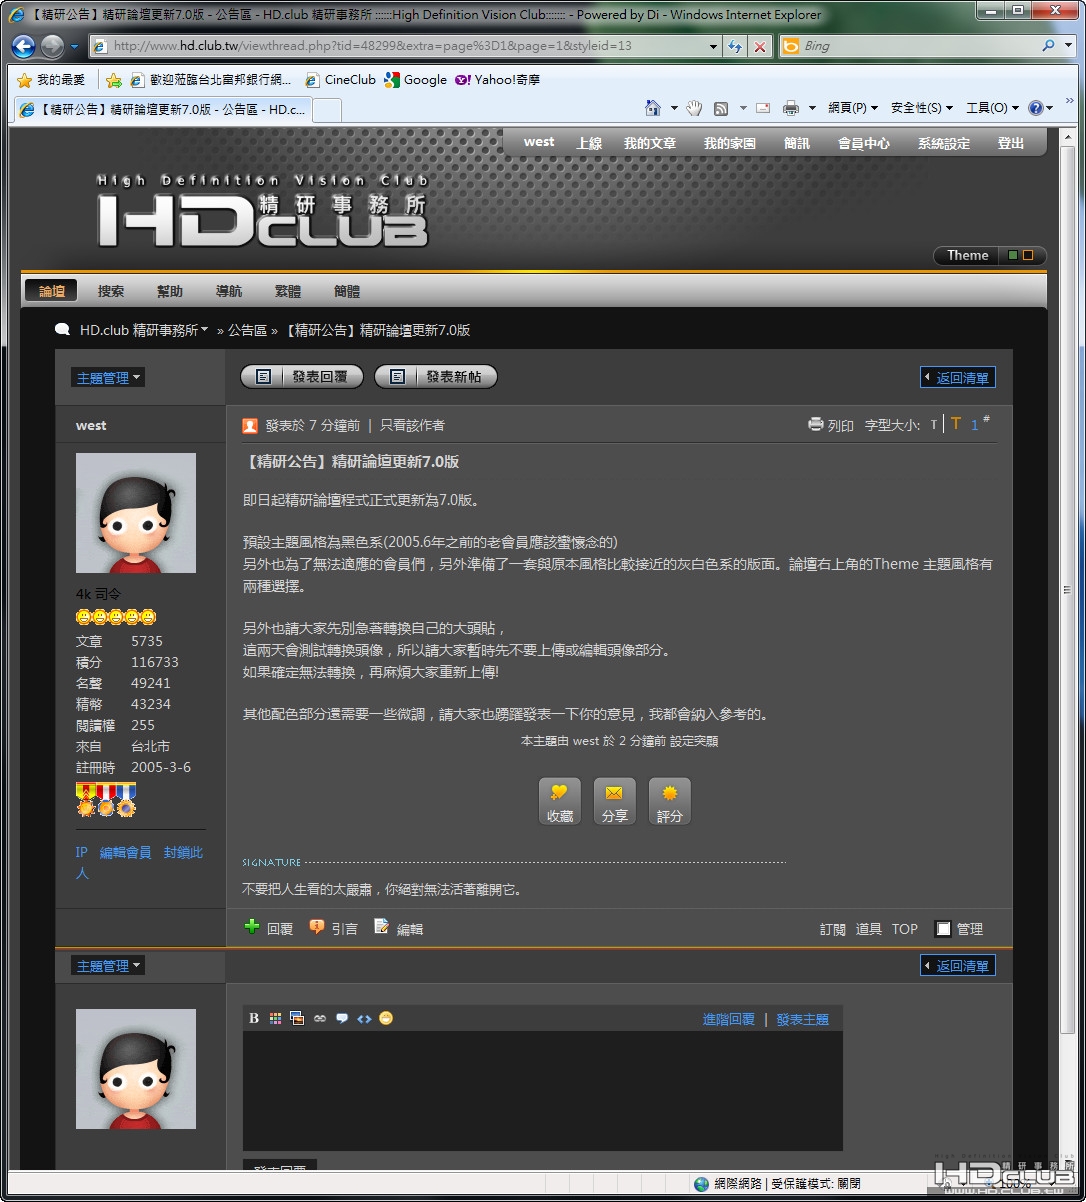This screenshot has height=1202, width=1086.
Task: Open the printer options dropdown arrow
Action: pos(812,108)
